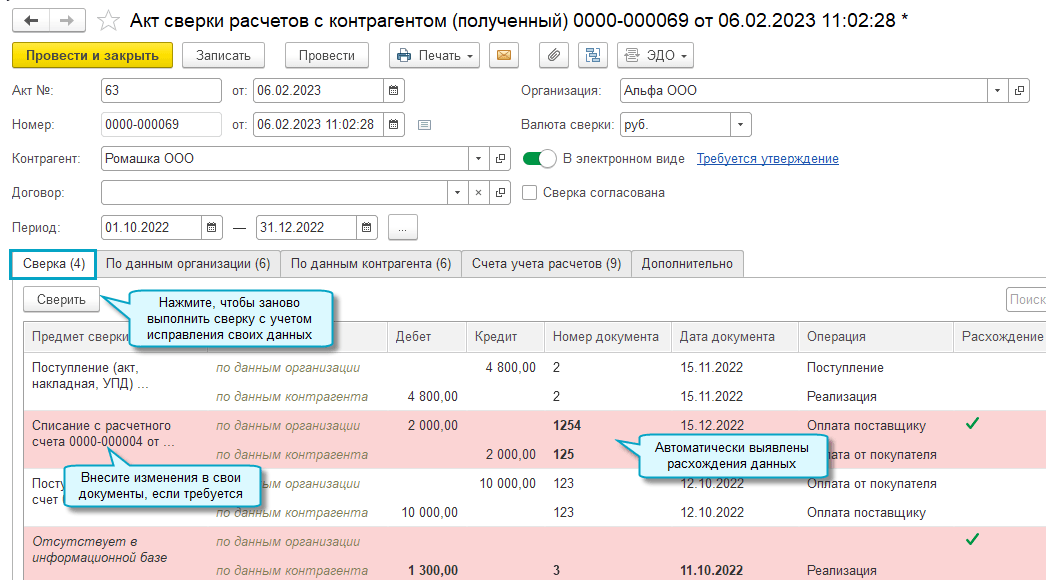Image resolution: width=1046 pixels, height=580 pixels.
Task: Click the Сверить button
Action: coord(61,300)
